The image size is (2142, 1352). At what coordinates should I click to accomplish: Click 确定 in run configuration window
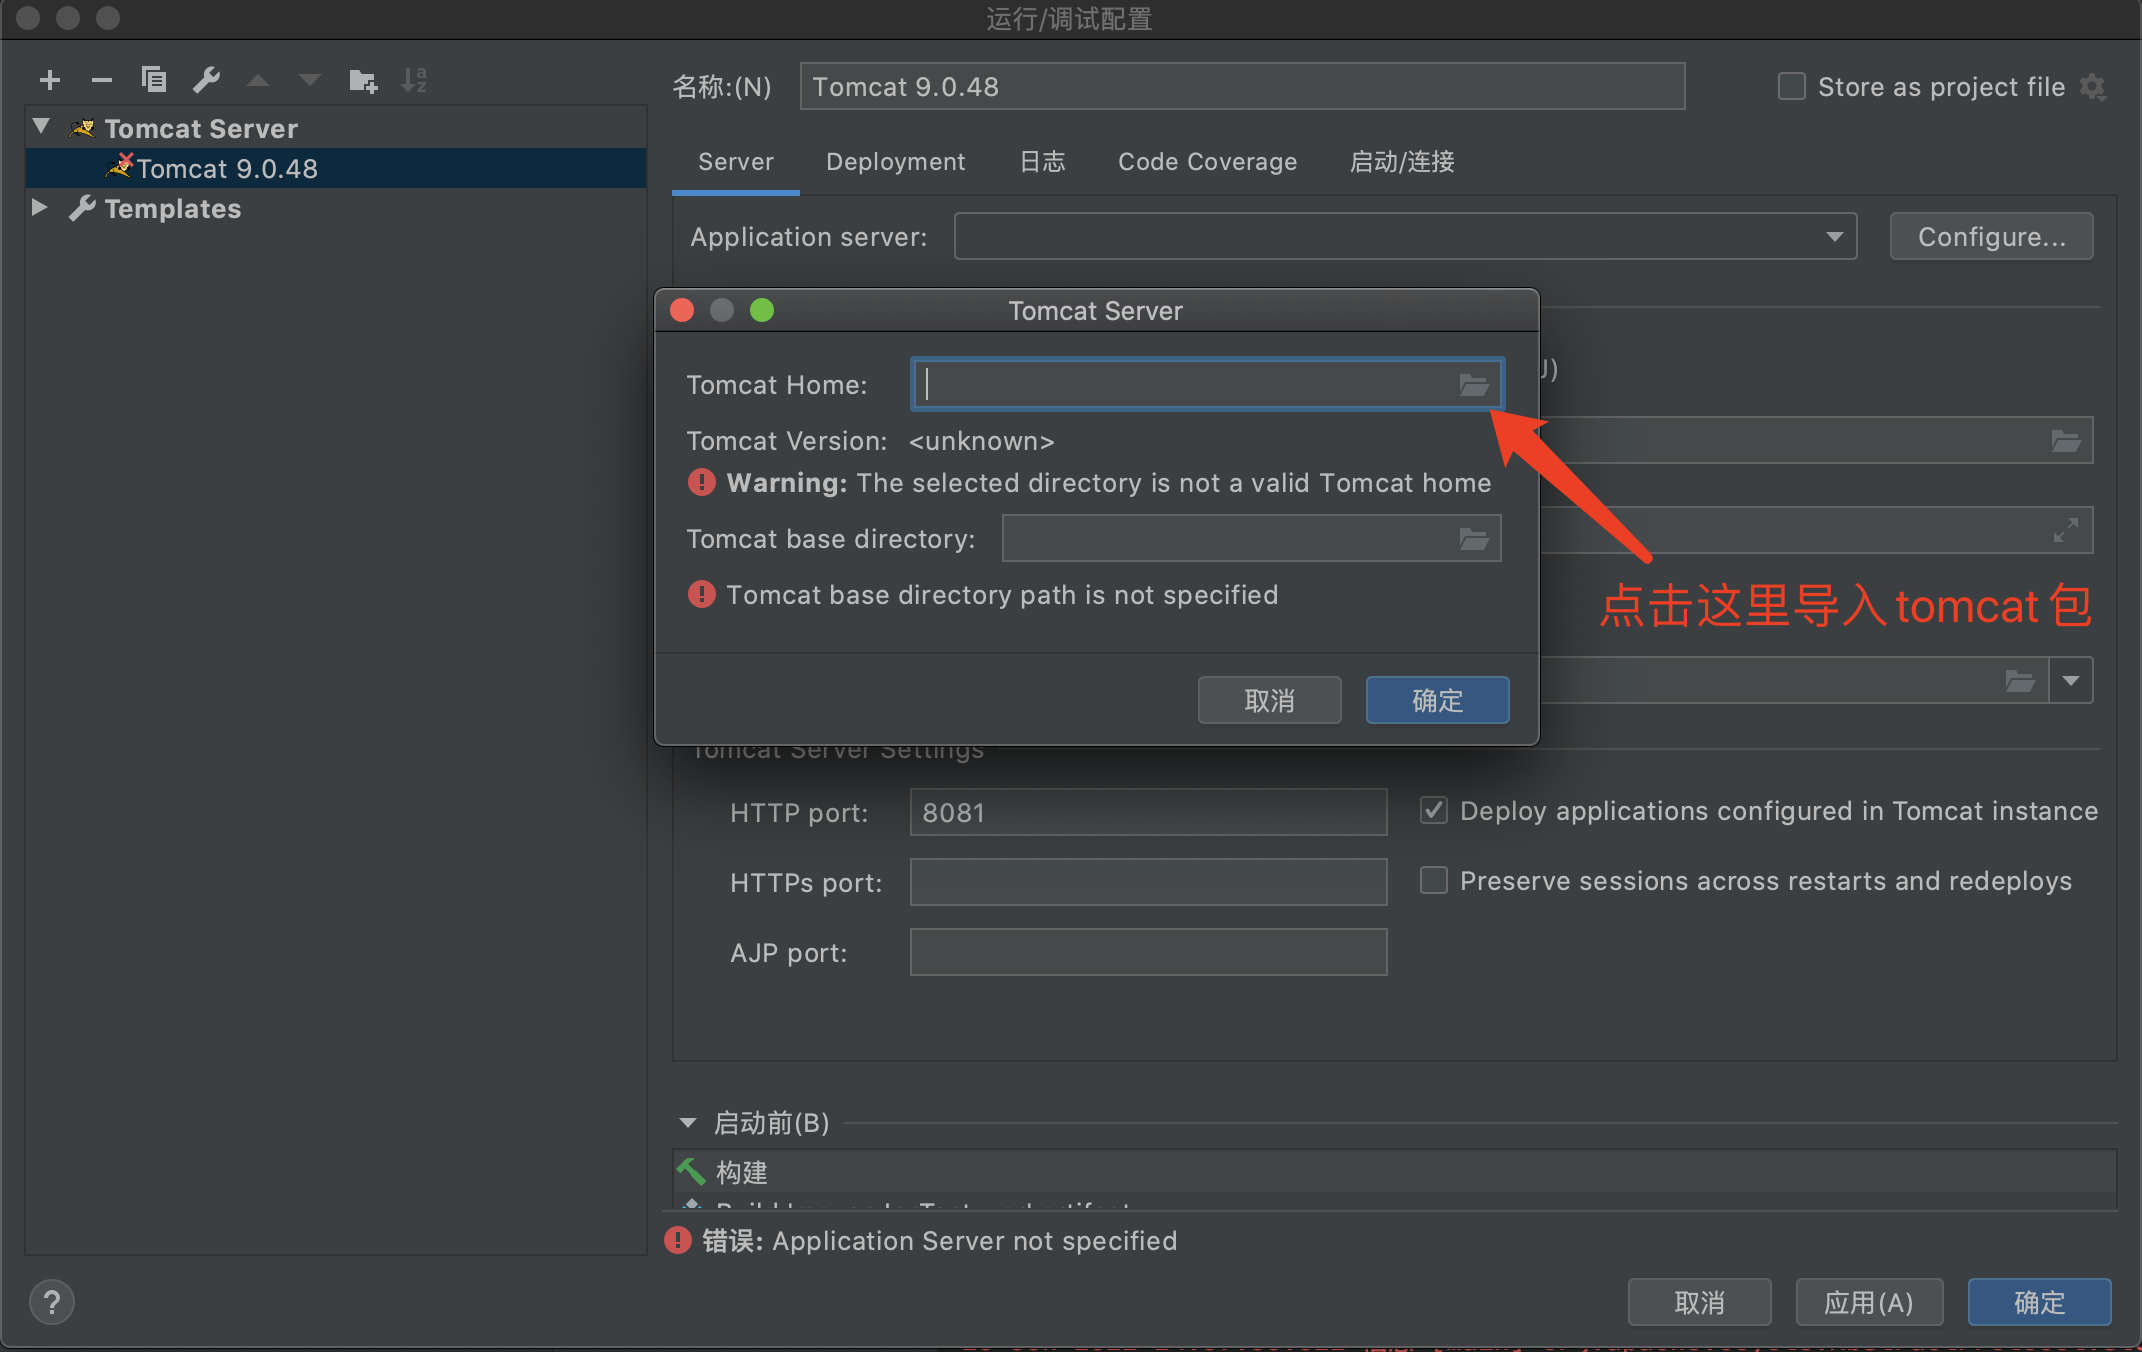click(x=2039, y=1302)
